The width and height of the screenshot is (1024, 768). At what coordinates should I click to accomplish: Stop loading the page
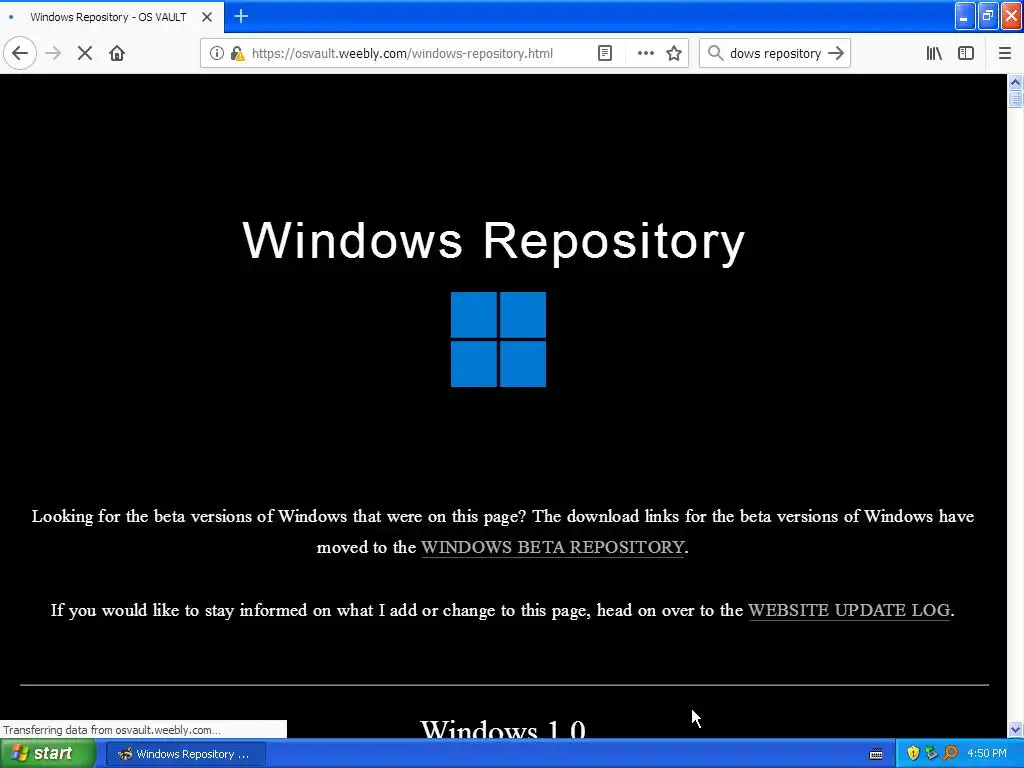pos(85,53)
